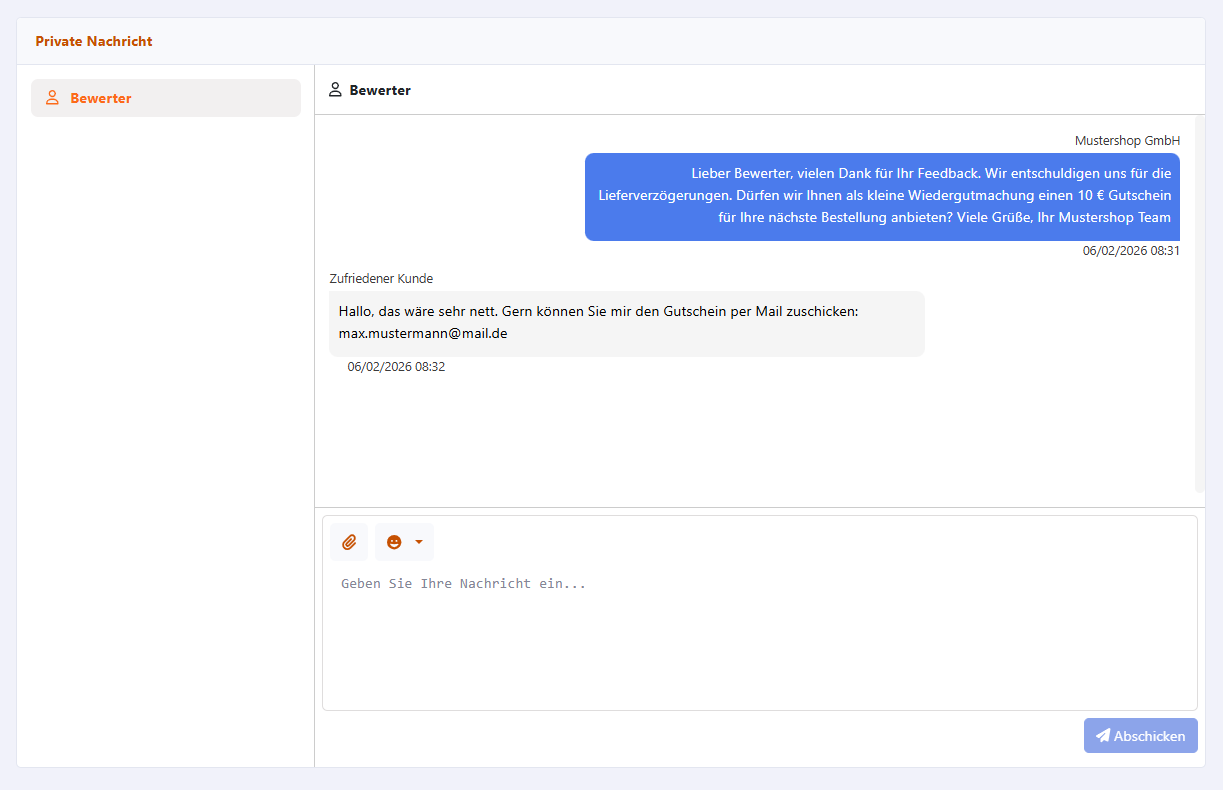Viewport: 1223px width, 790px height.
Task: Click the gray customer reply bubble
Action: 626,323
